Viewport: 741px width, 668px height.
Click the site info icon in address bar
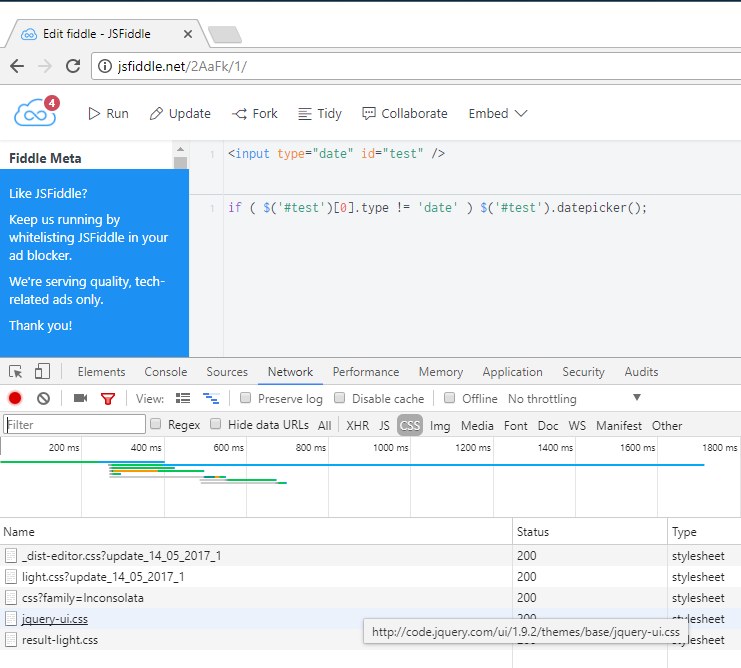click(104, 66)
